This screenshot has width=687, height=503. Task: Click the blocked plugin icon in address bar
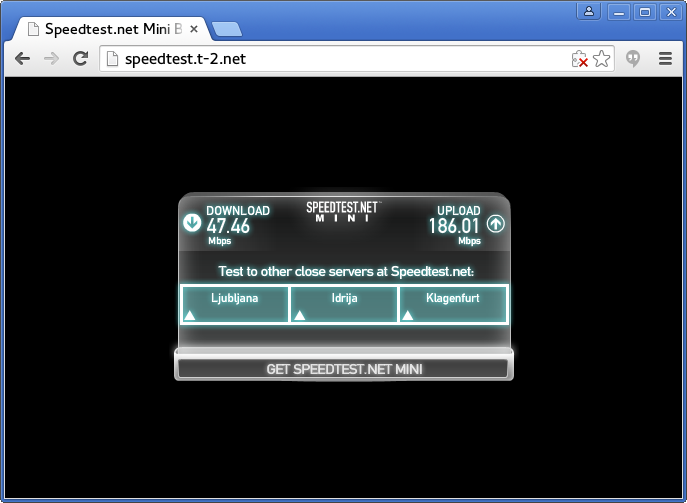pyautogui.click(x=580, y=59)
